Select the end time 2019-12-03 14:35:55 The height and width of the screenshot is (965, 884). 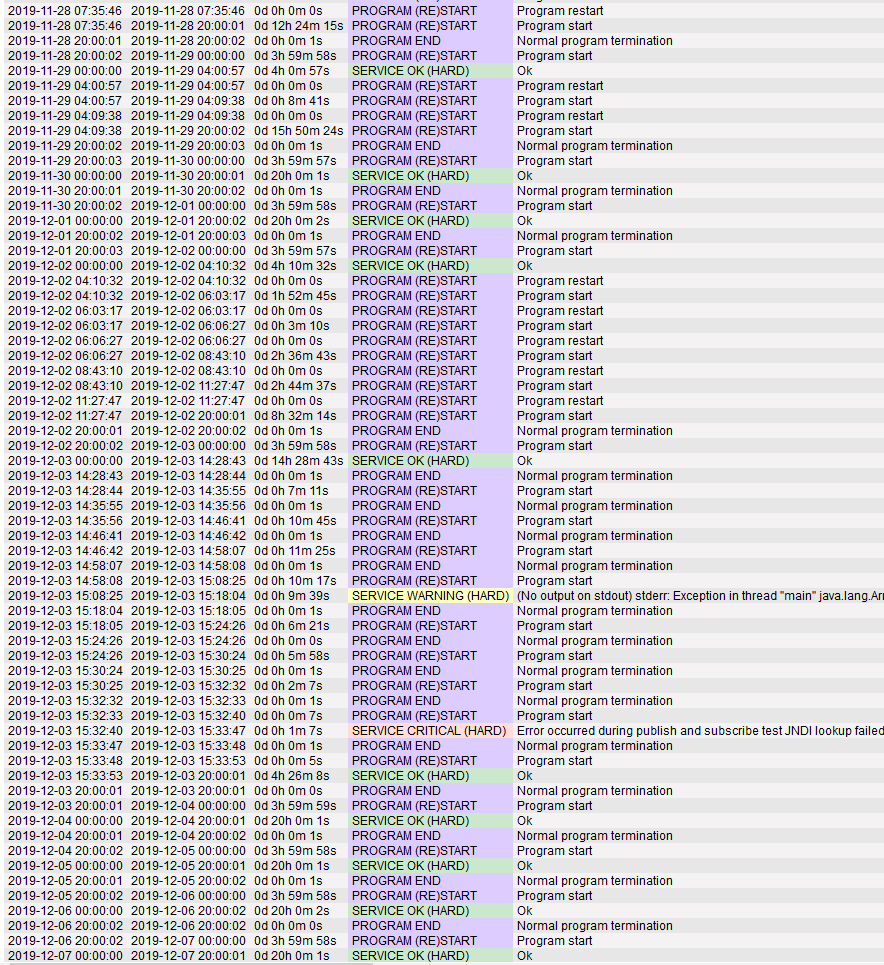[188, 491]
